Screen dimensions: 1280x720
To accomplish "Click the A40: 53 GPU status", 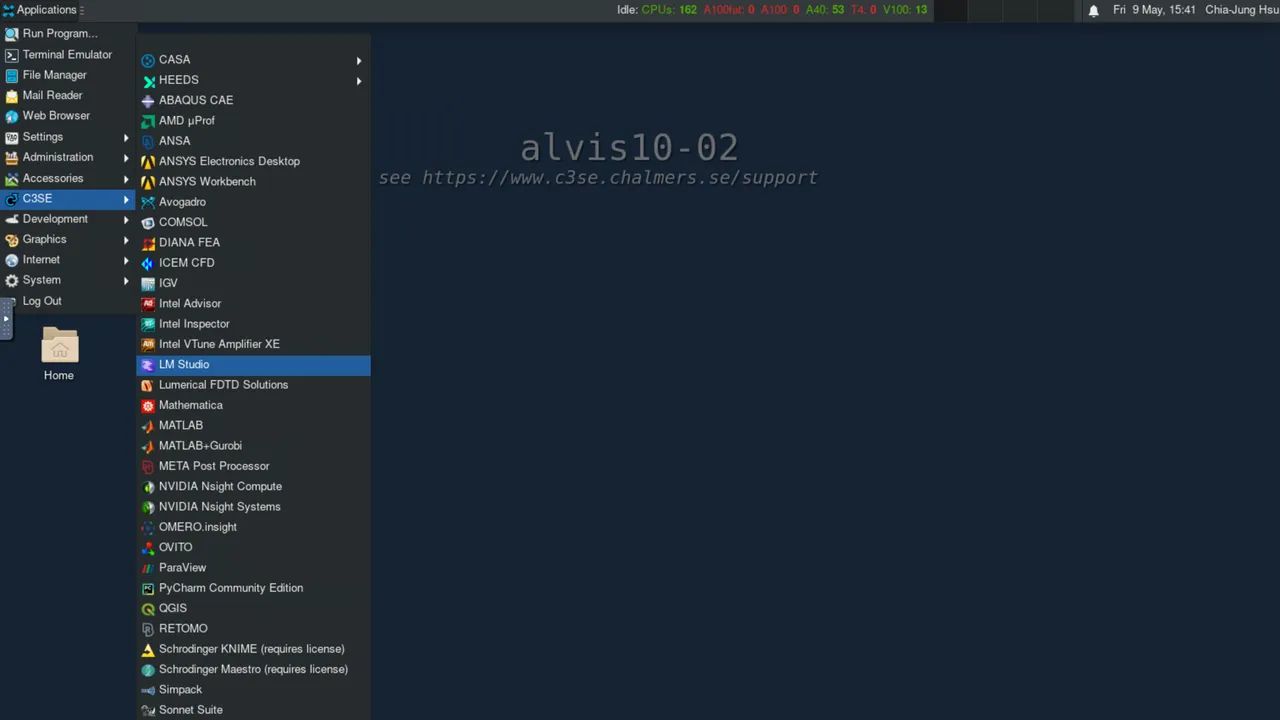I will click(825, 10).
